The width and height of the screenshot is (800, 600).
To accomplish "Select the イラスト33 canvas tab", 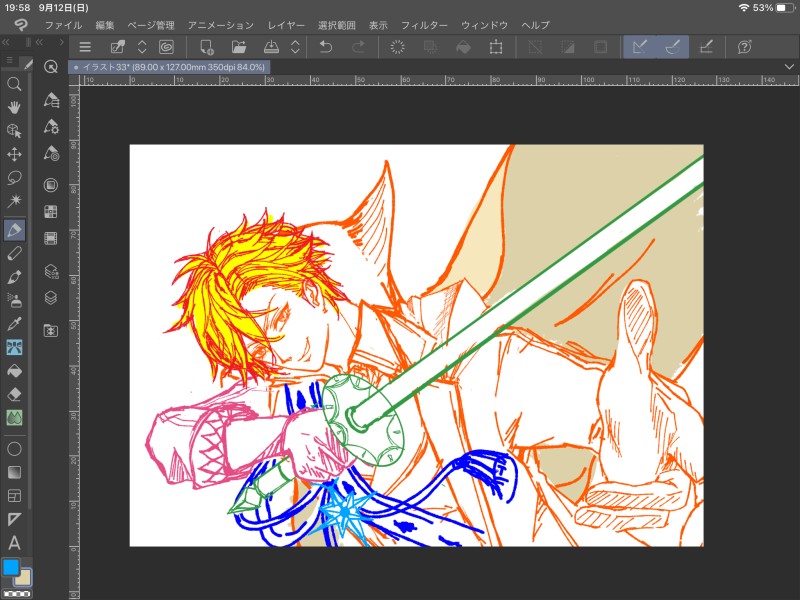I will coord(172,67).
